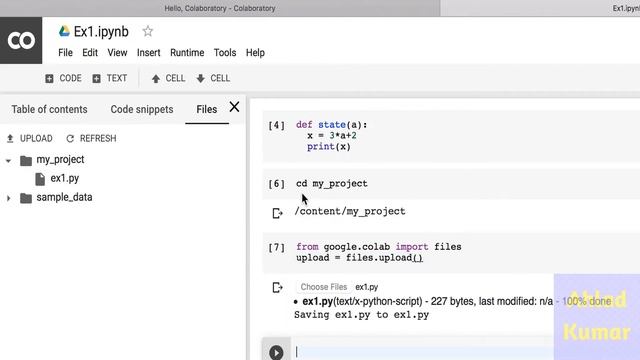Click into the empty code cell input
Viewport: 640px width, 360px height.
pyautogui.click(x=424, y=351)
